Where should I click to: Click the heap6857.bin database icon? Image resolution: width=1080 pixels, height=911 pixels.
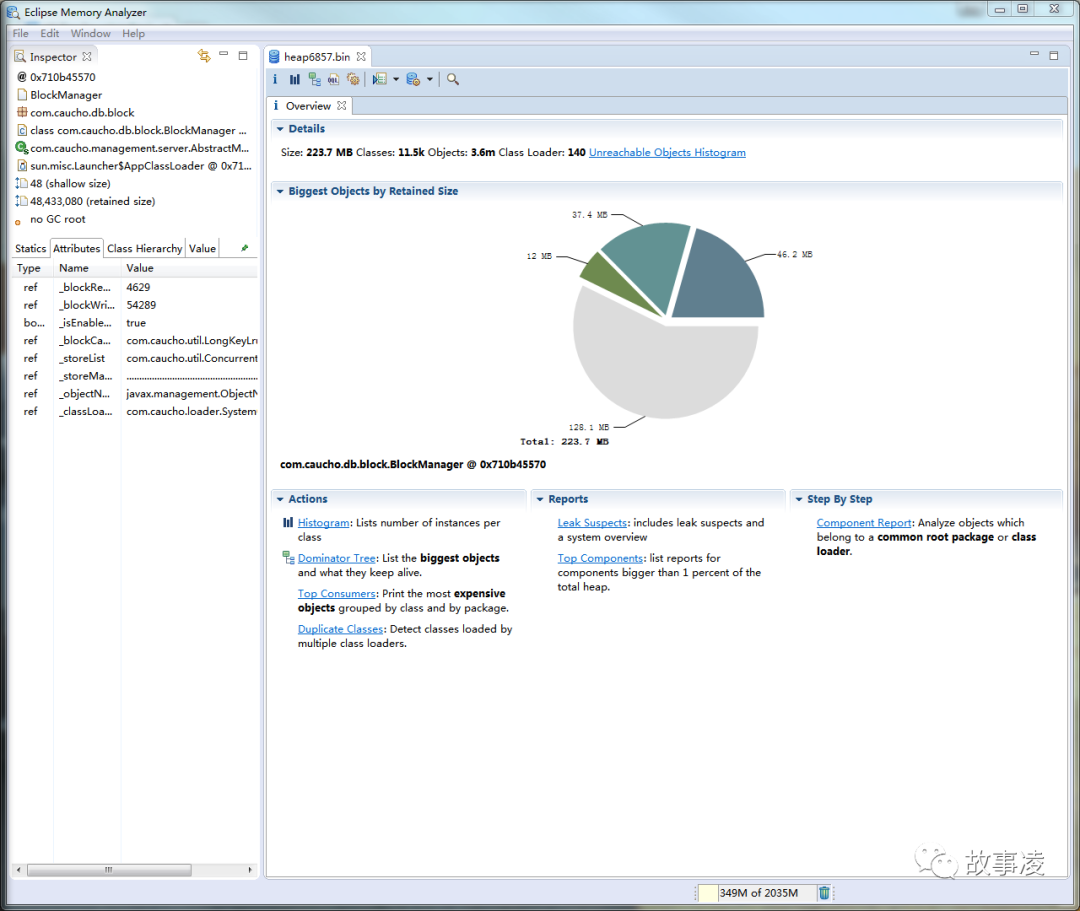274,56
